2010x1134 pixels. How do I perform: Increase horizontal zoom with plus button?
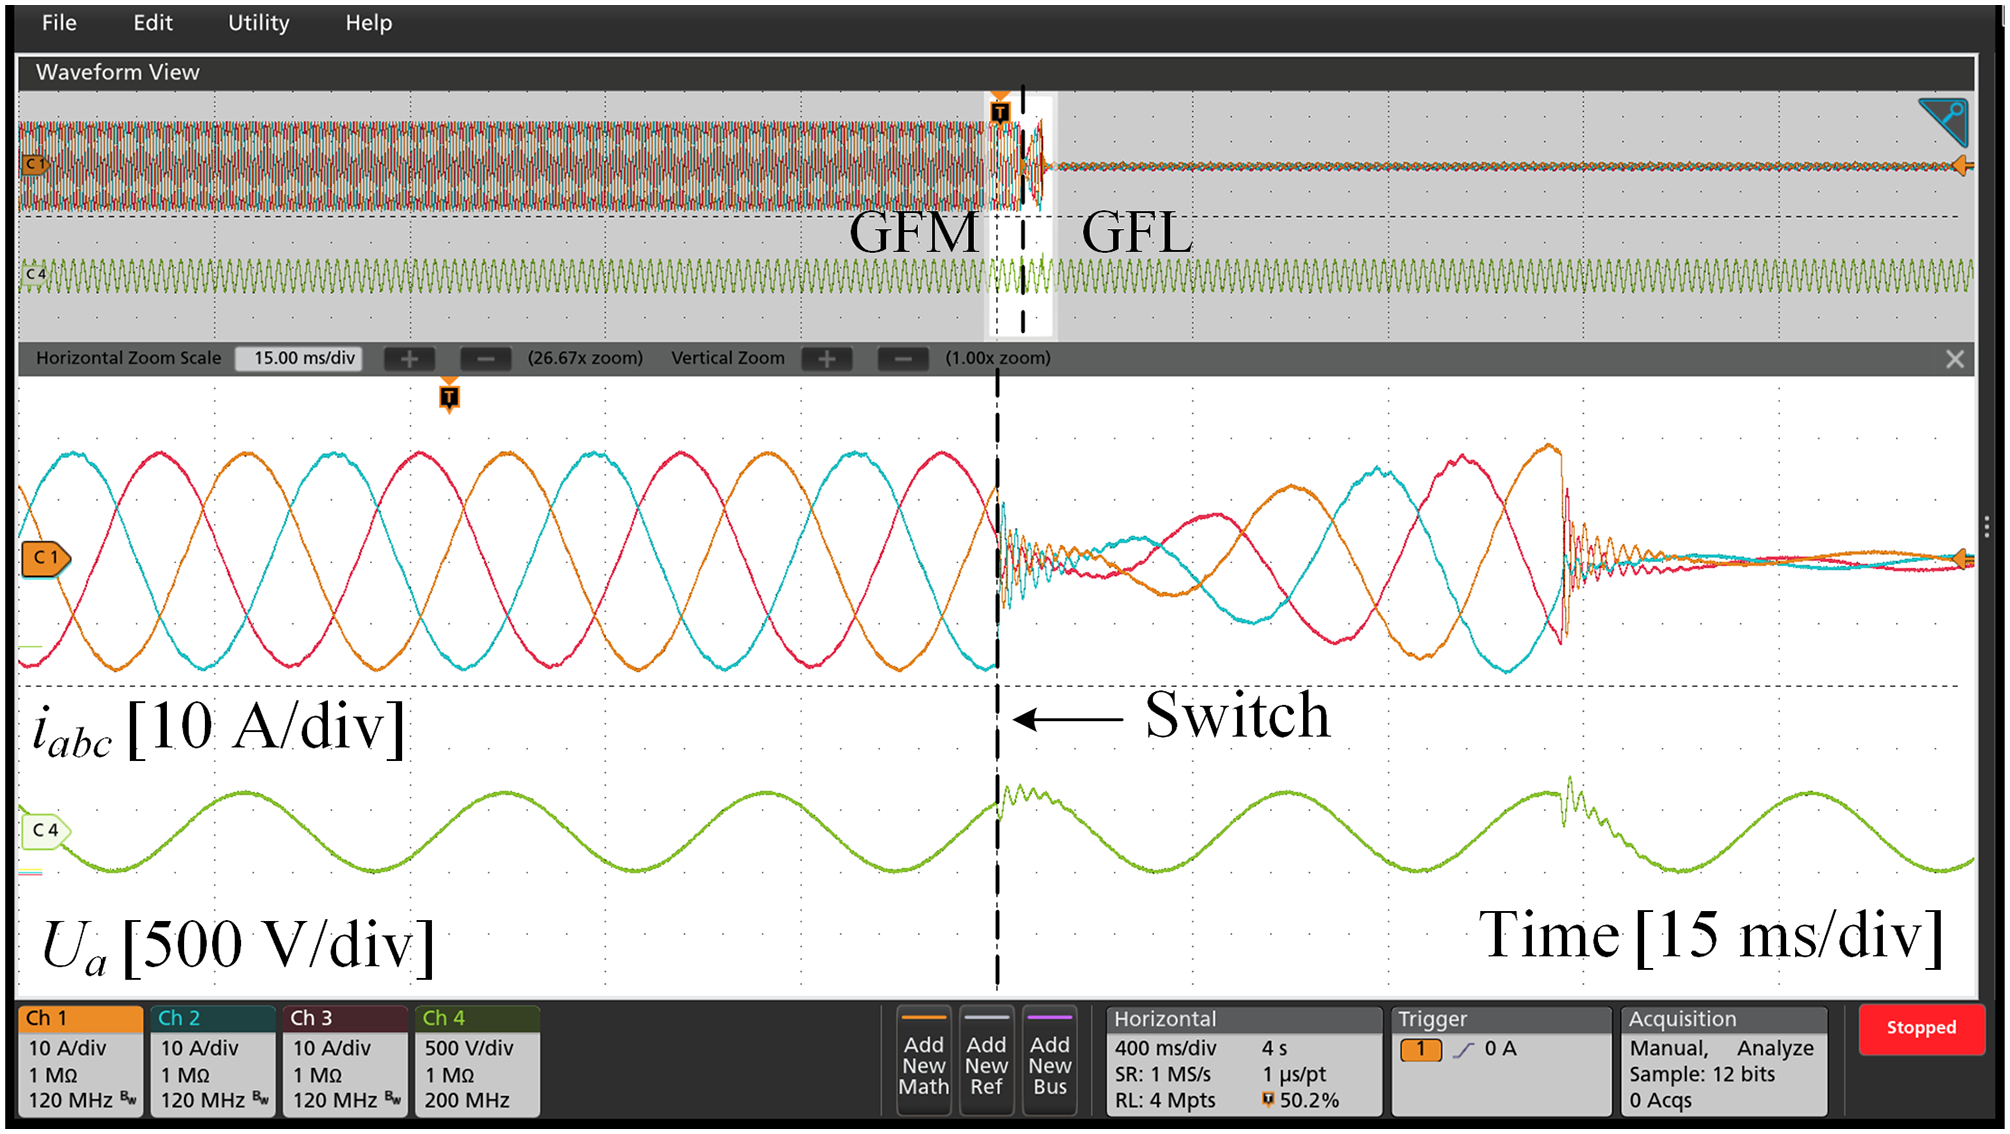coord(410,359)
